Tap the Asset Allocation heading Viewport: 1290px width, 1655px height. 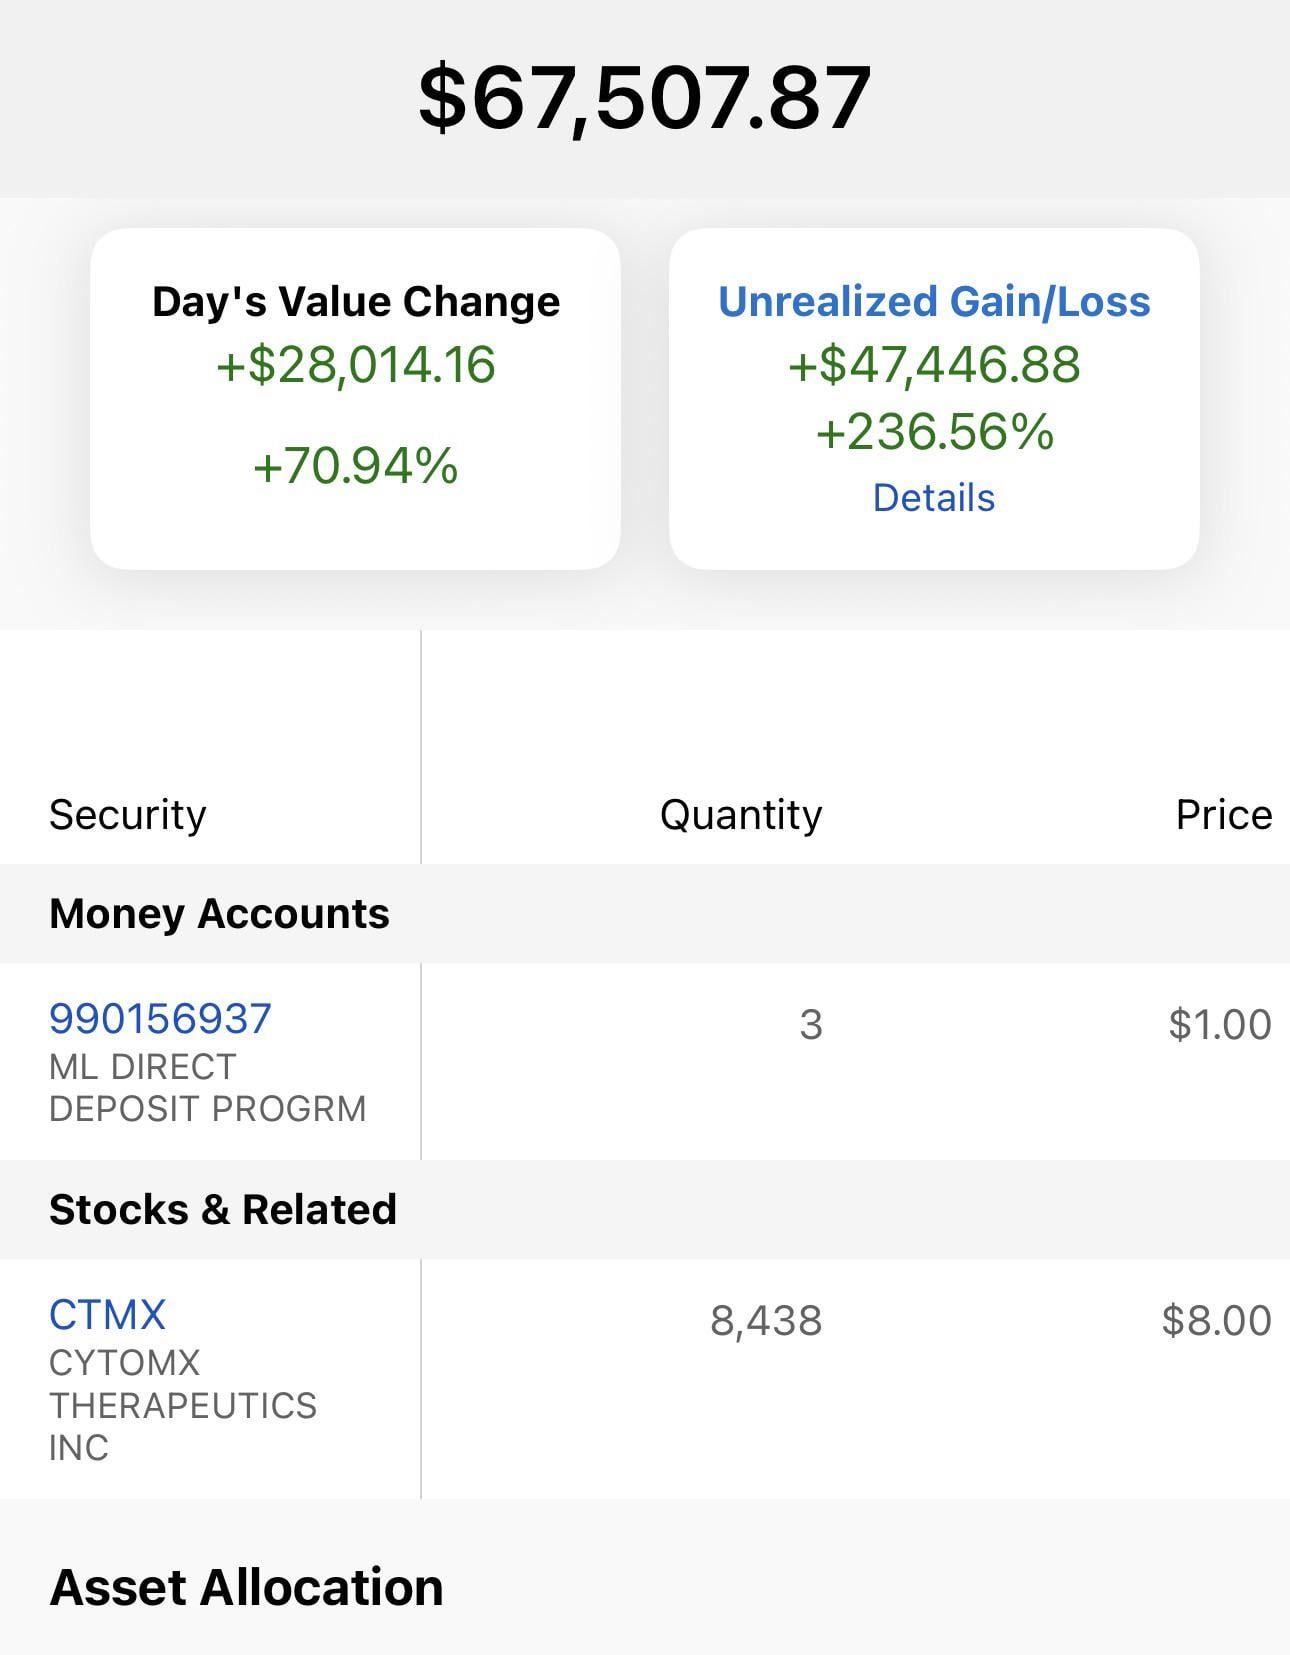click(x=246, y=1588)
